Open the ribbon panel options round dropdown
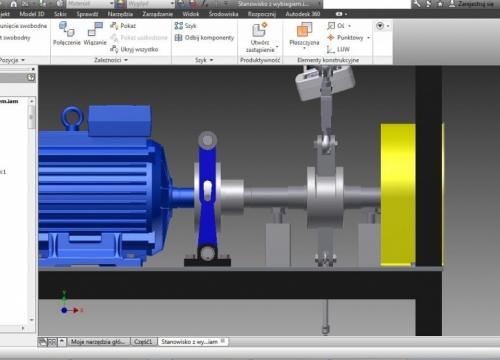 point(382,26)
